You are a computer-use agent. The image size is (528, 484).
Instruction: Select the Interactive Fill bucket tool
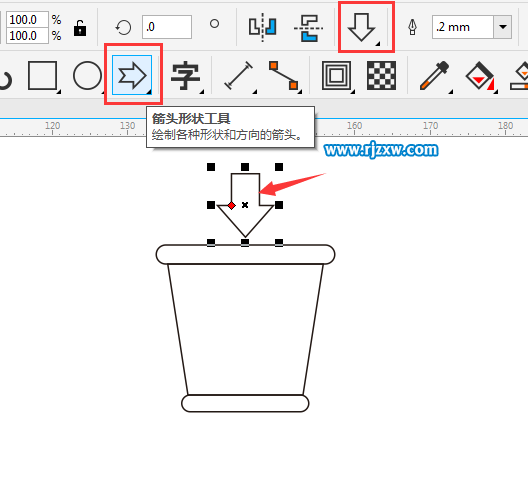tap(480, 75)
